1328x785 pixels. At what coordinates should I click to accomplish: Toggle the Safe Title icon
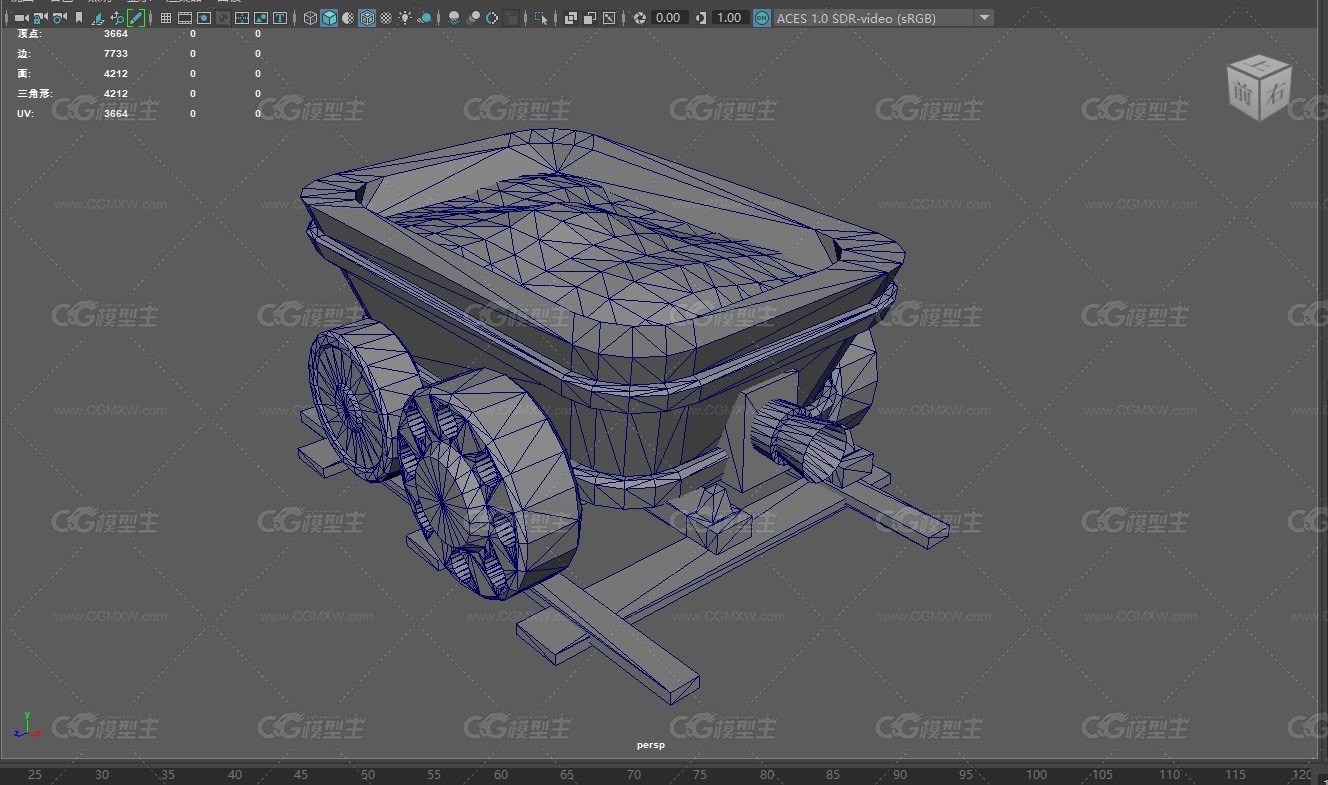point(280,18)
